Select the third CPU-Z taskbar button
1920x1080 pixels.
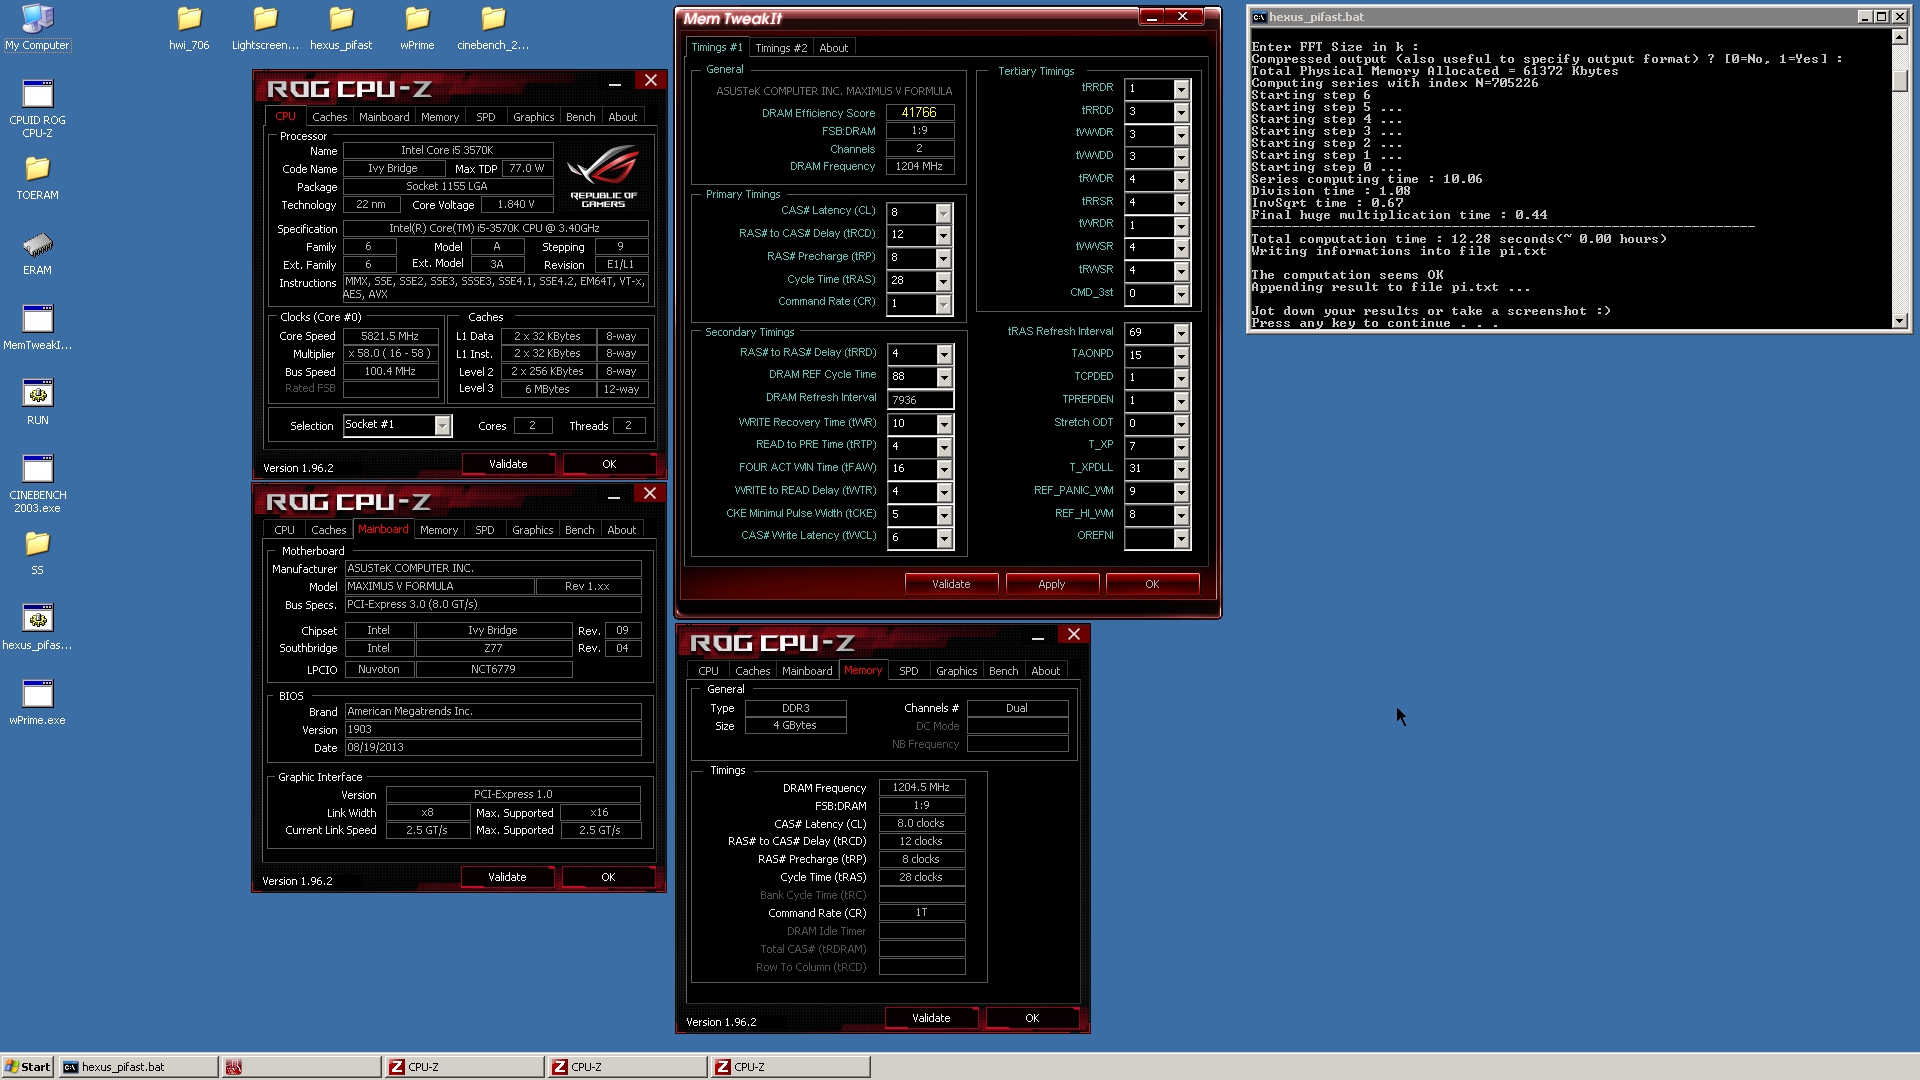[x=790, y=1067]
